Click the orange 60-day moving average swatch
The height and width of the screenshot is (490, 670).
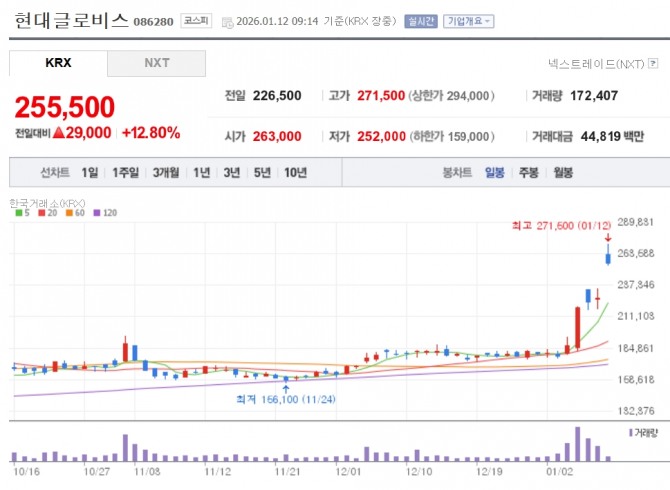pyautogui.click(x=69, y=213)
